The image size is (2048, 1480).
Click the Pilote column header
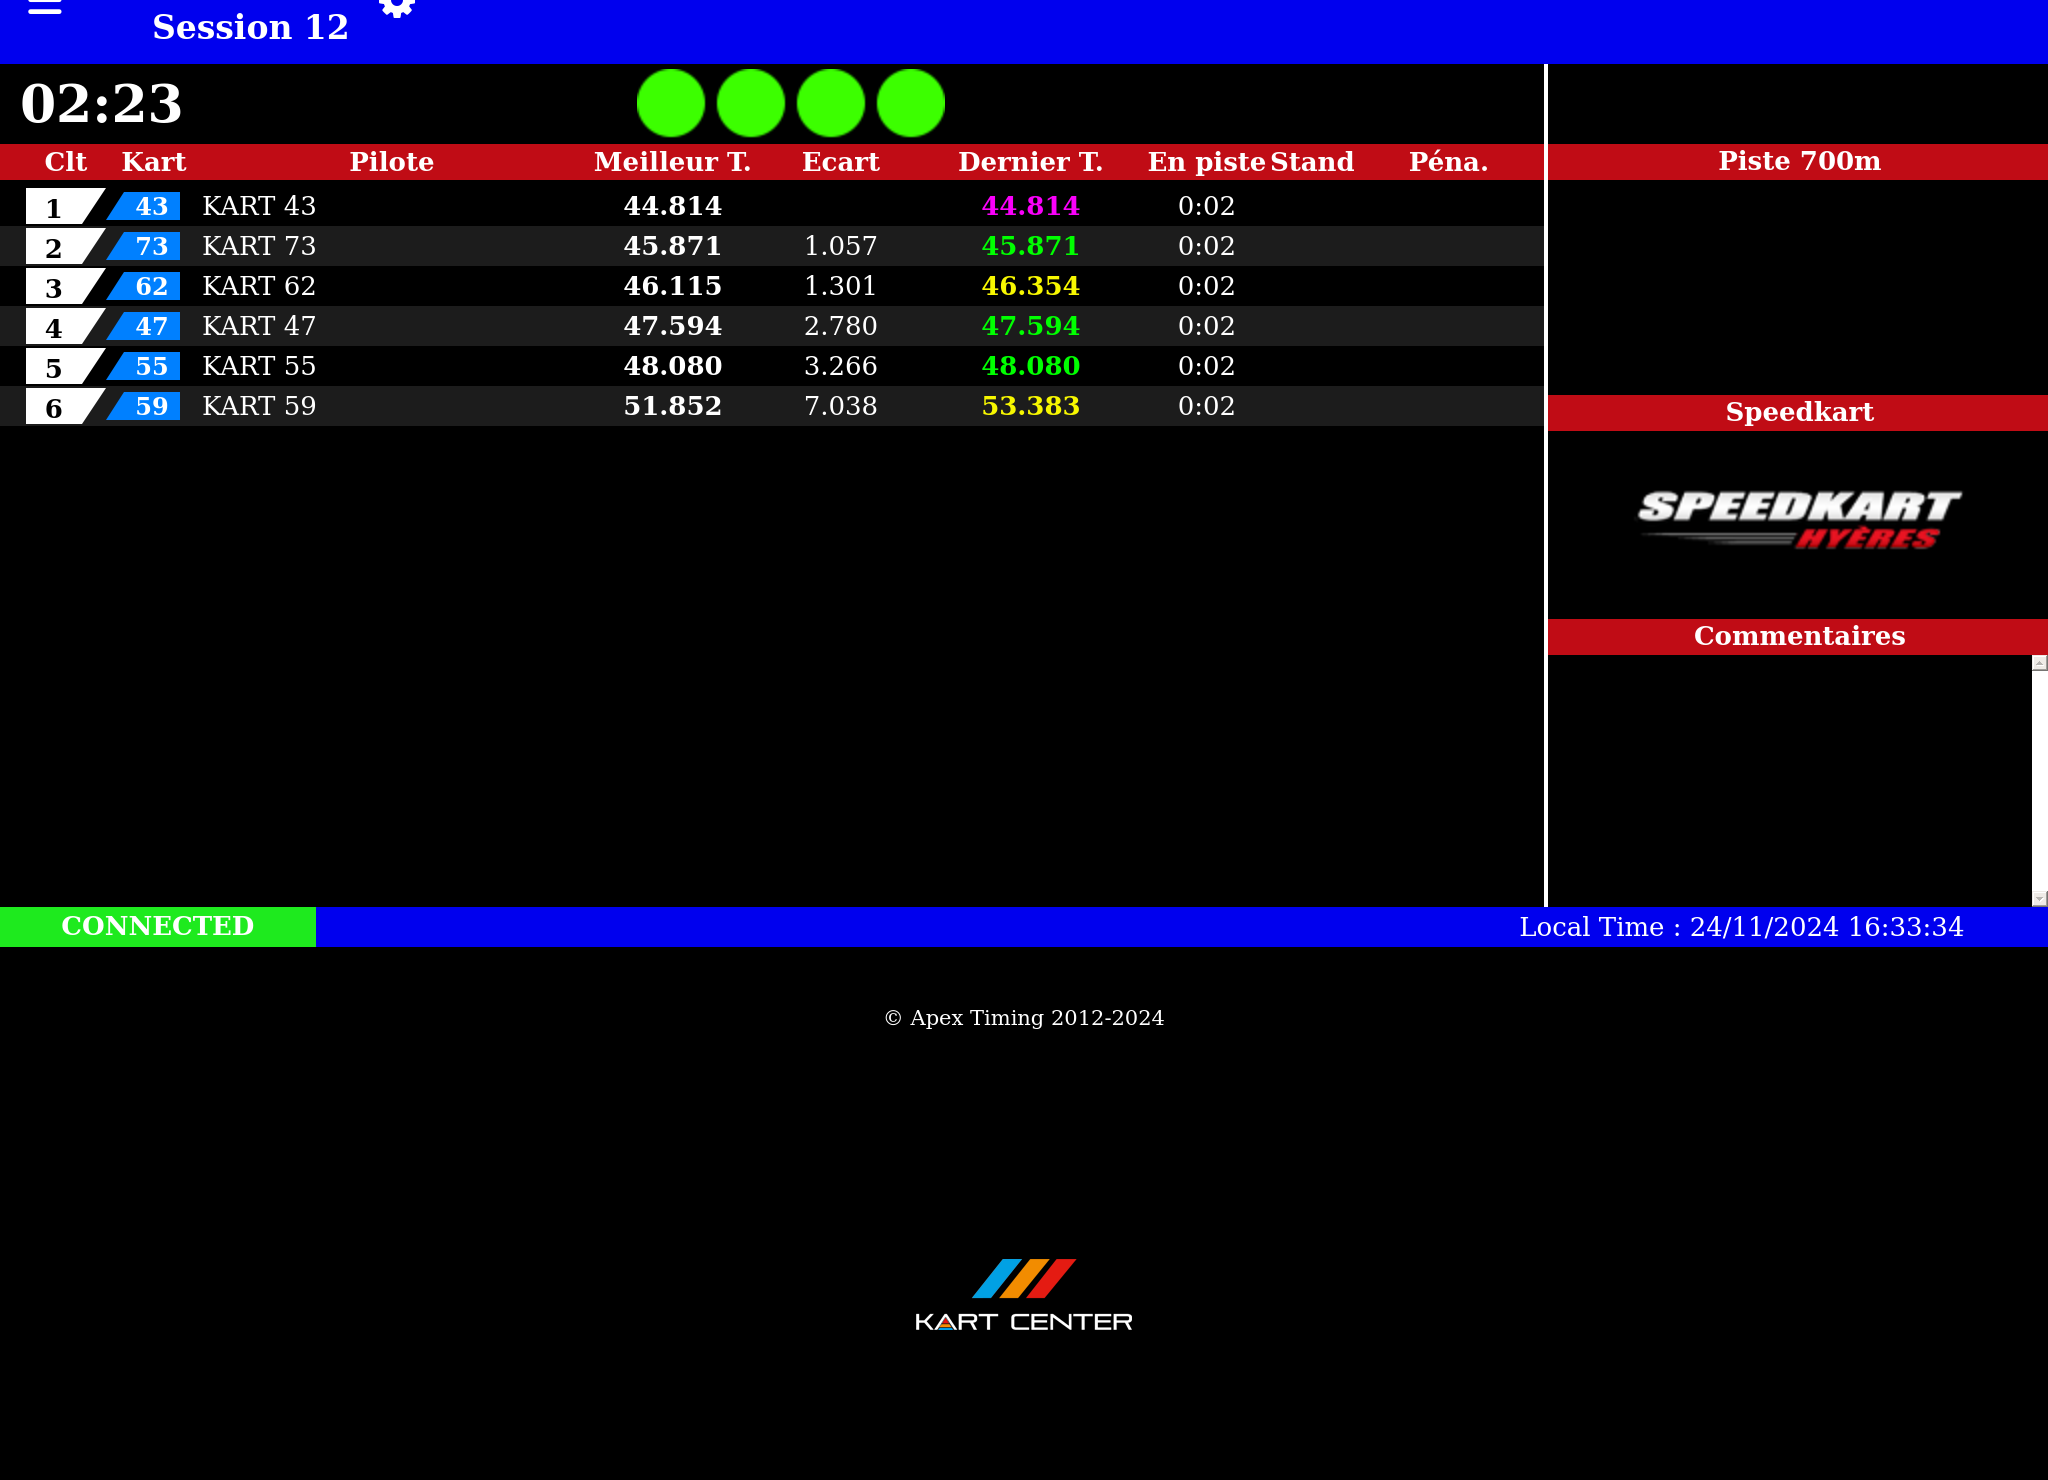coord(391,162)
